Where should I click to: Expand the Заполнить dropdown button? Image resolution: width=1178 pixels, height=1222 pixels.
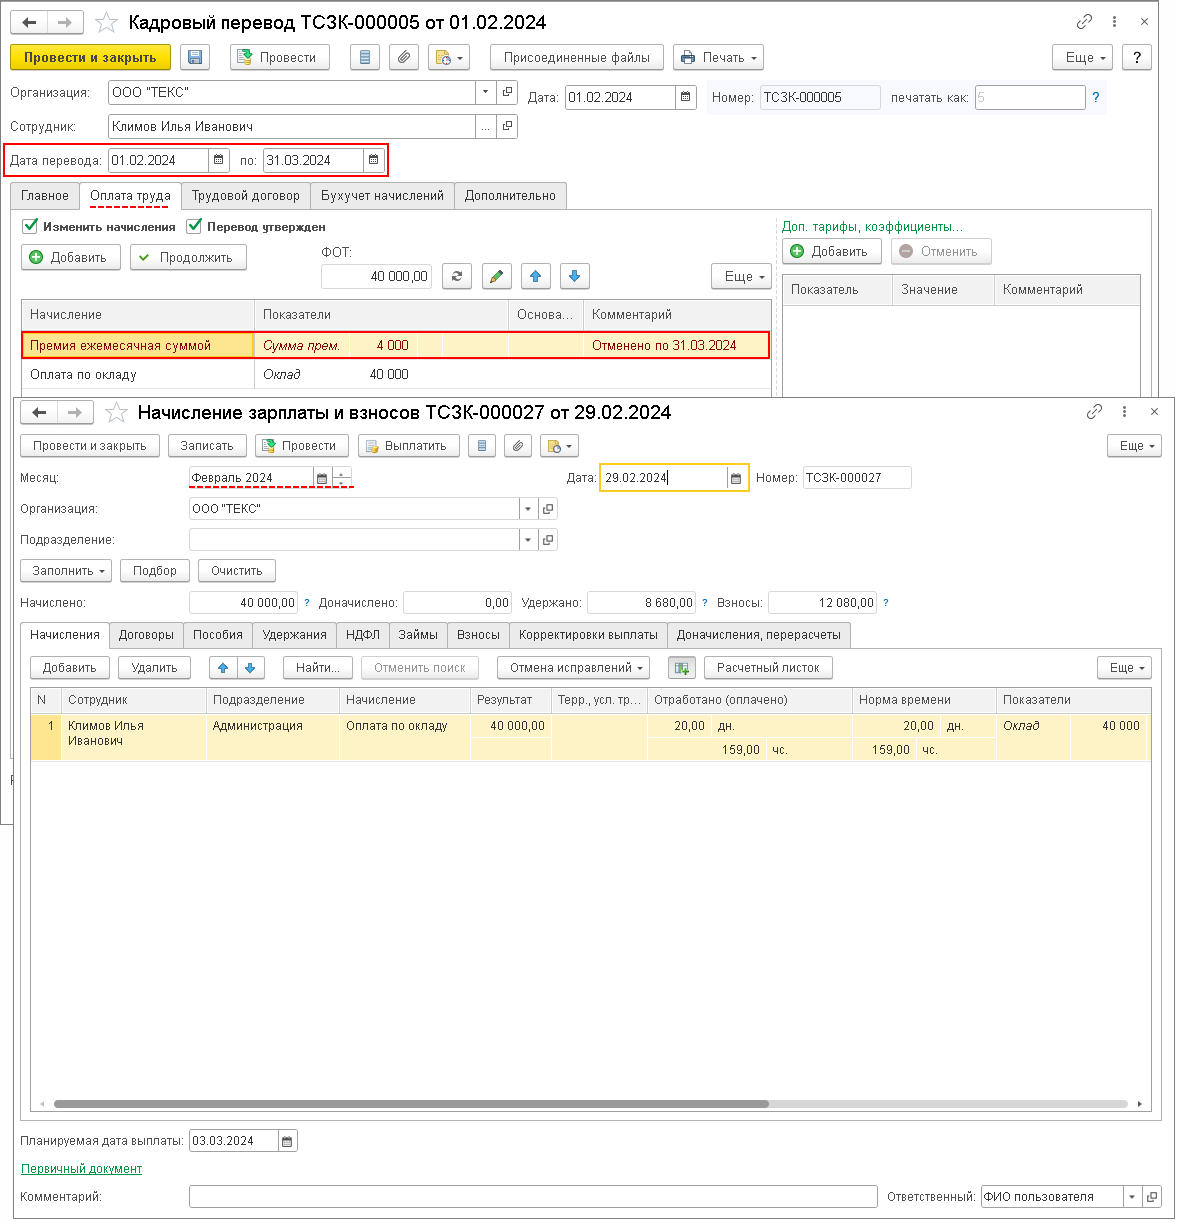(66, 571)
